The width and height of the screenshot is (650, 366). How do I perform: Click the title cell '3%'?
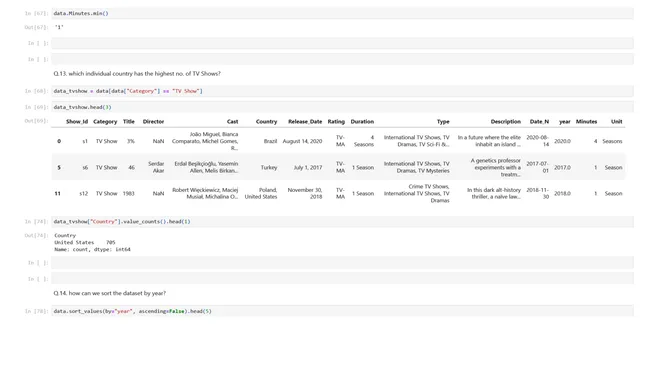pyautogui.click(x=131, y=141)
